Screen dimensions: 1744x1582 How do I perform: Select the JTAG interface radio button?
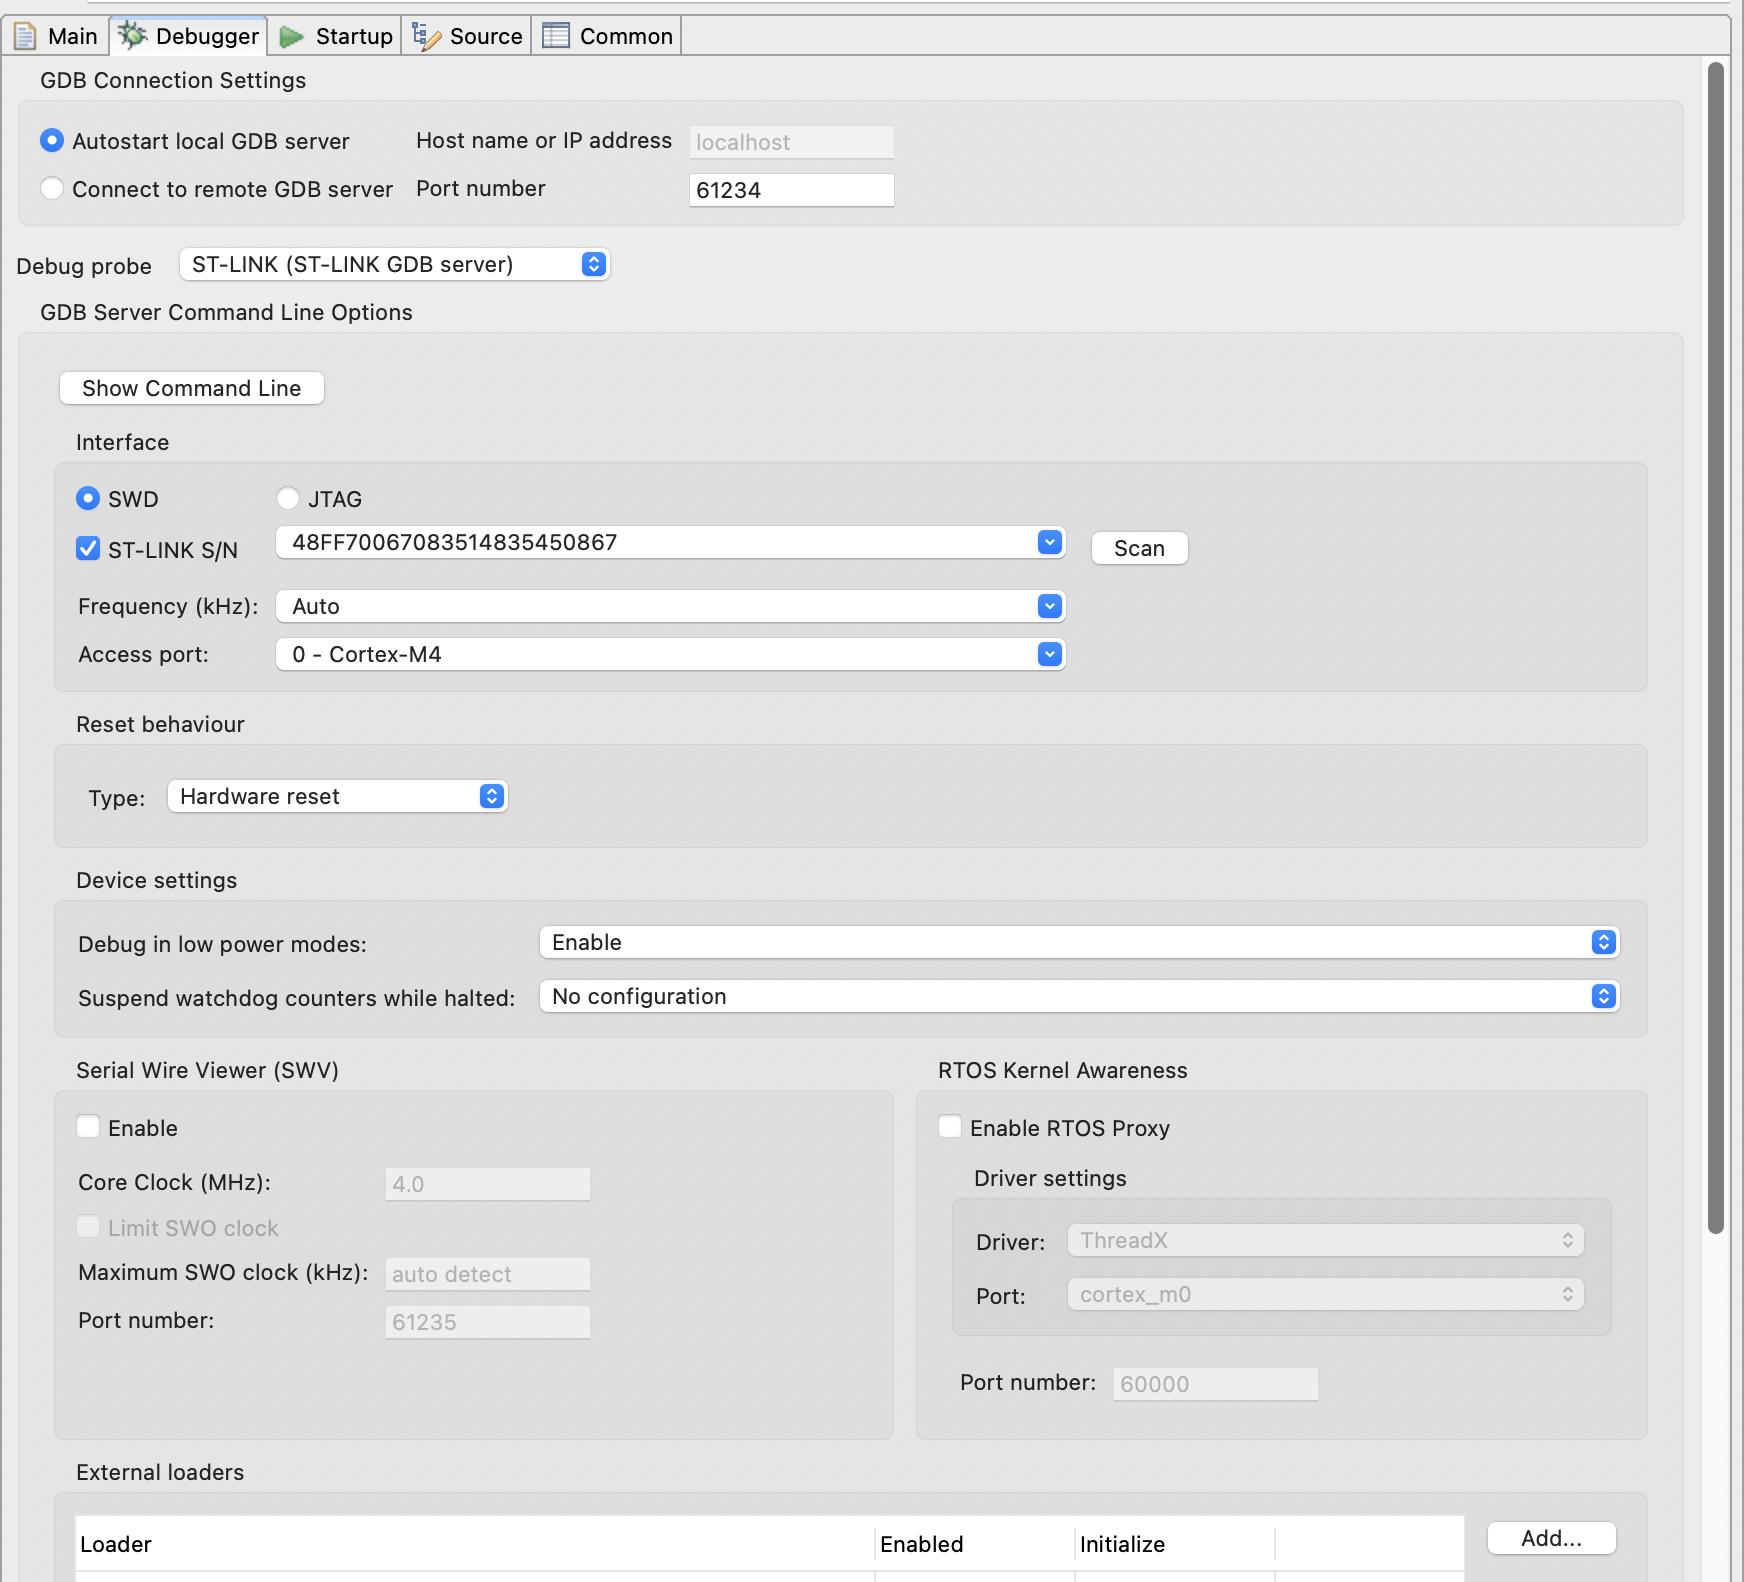287,498
